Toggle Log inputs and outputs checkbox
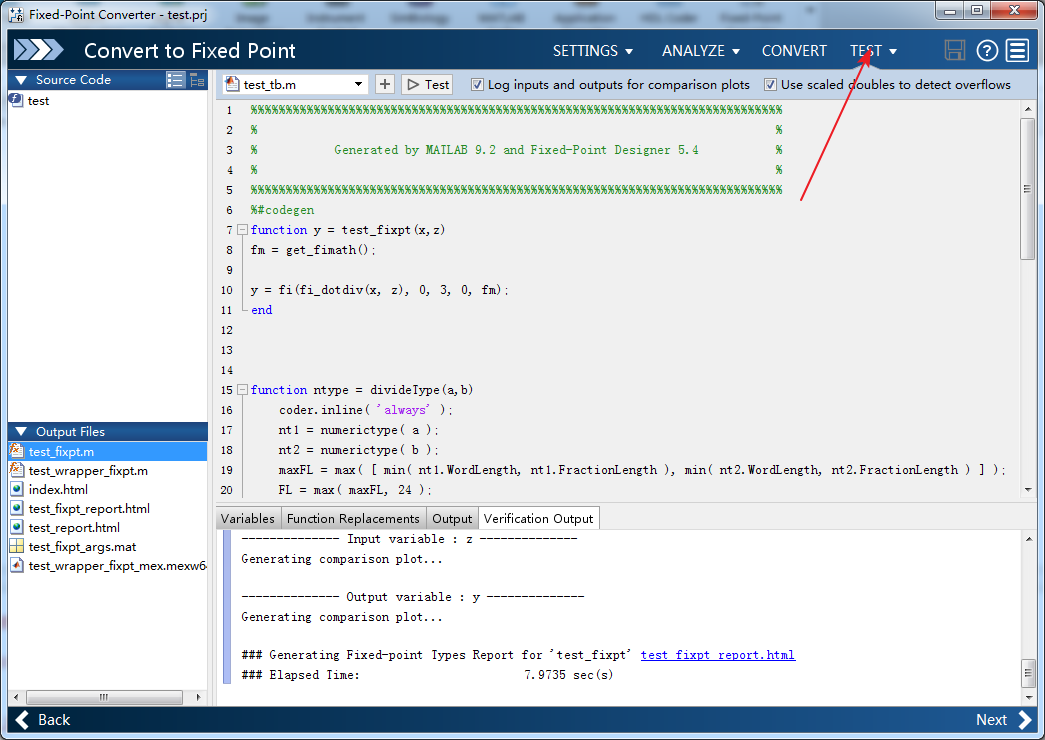This screenshot has width=1045, height=740. 477,85
